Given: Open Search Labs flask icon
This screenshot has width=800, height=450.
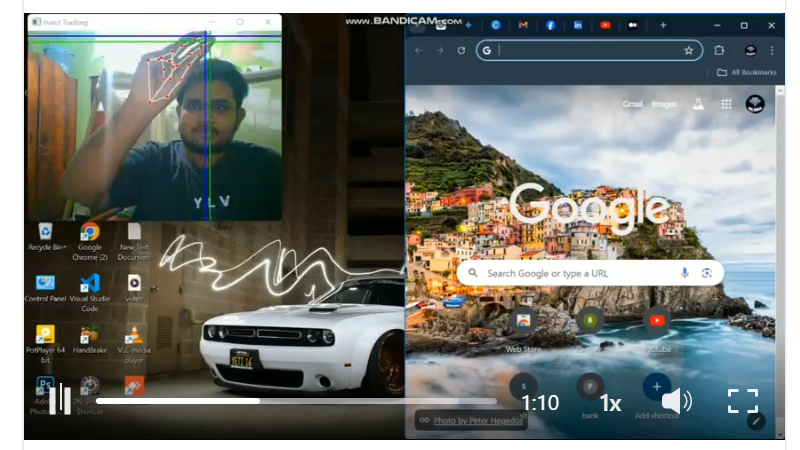Looking at the screenshot, I should tap(698, 104).
